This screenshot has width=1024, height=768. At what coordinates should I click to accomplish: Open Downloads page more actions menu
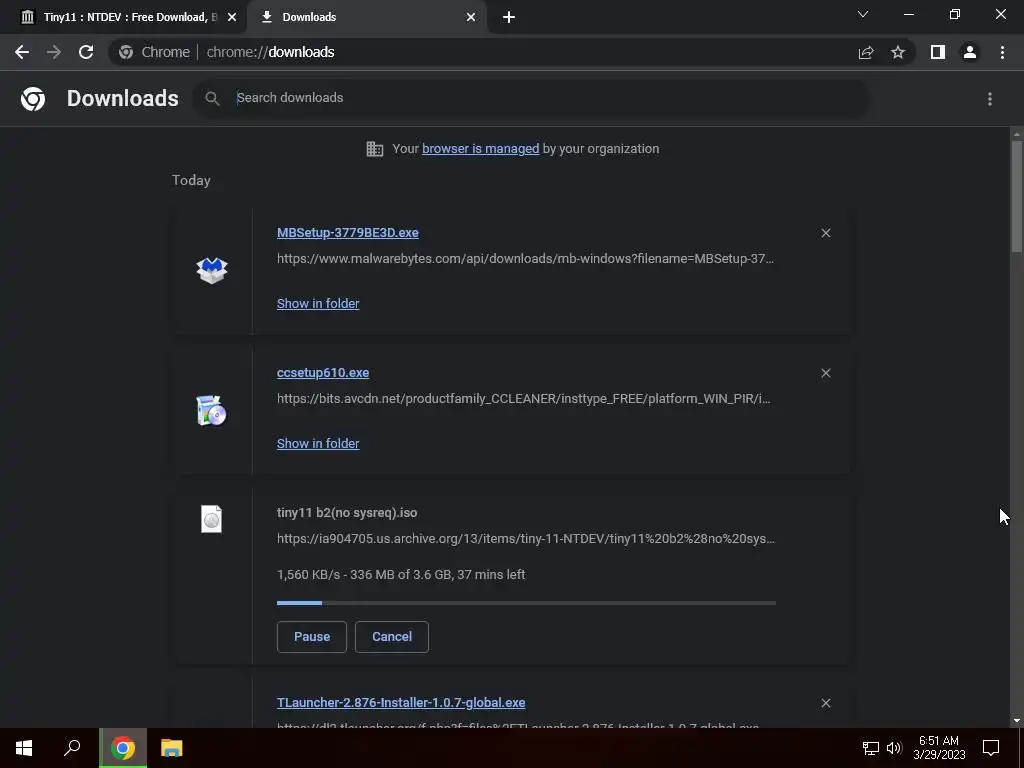[x=990, y=99]
